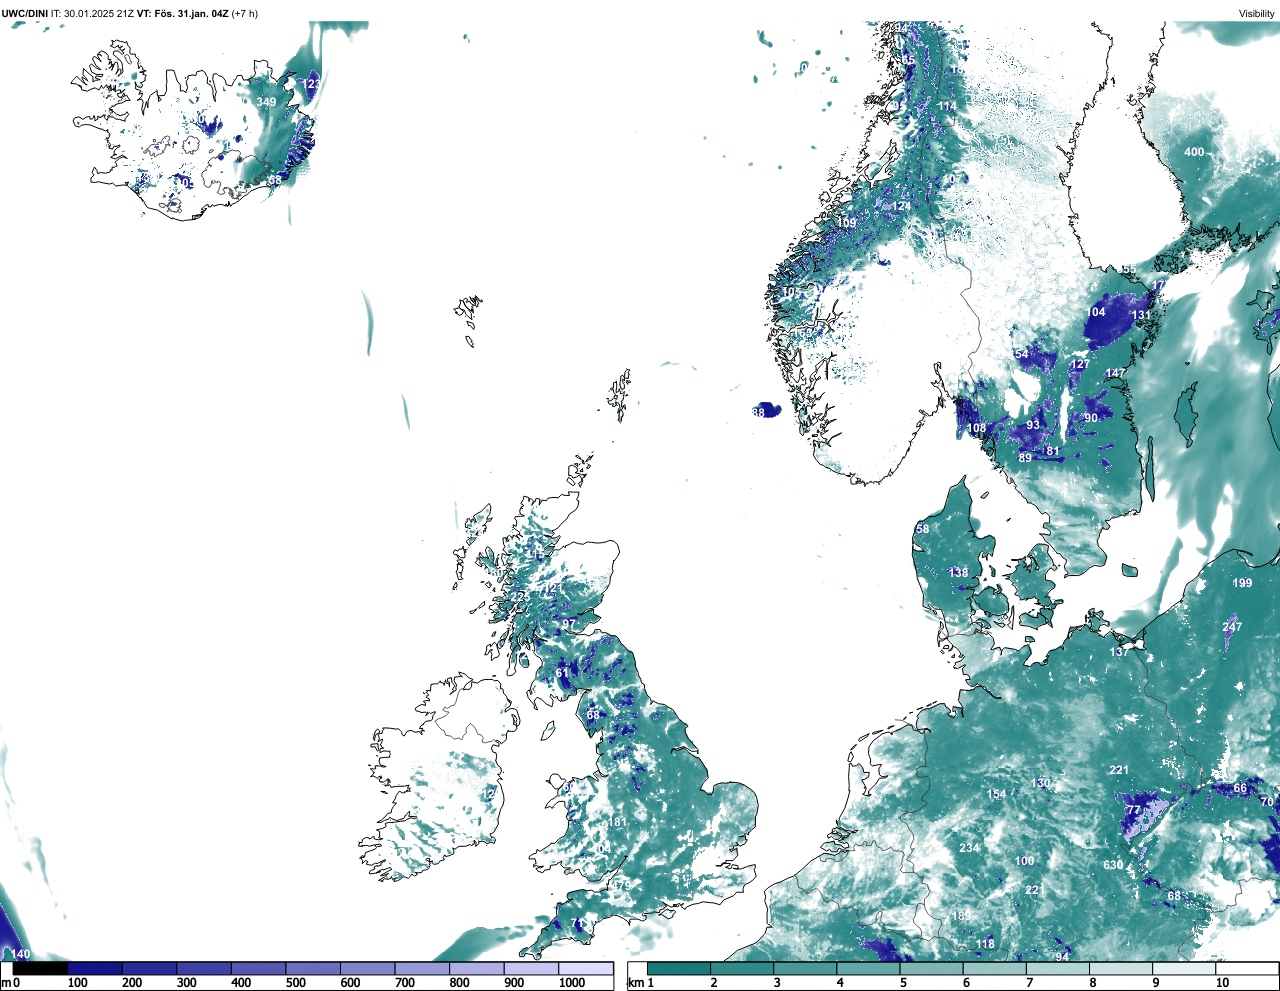
Task: Click the 'Visibility' title in the top-right corner
Action: pyautogui.click(x=1256, y=13)
